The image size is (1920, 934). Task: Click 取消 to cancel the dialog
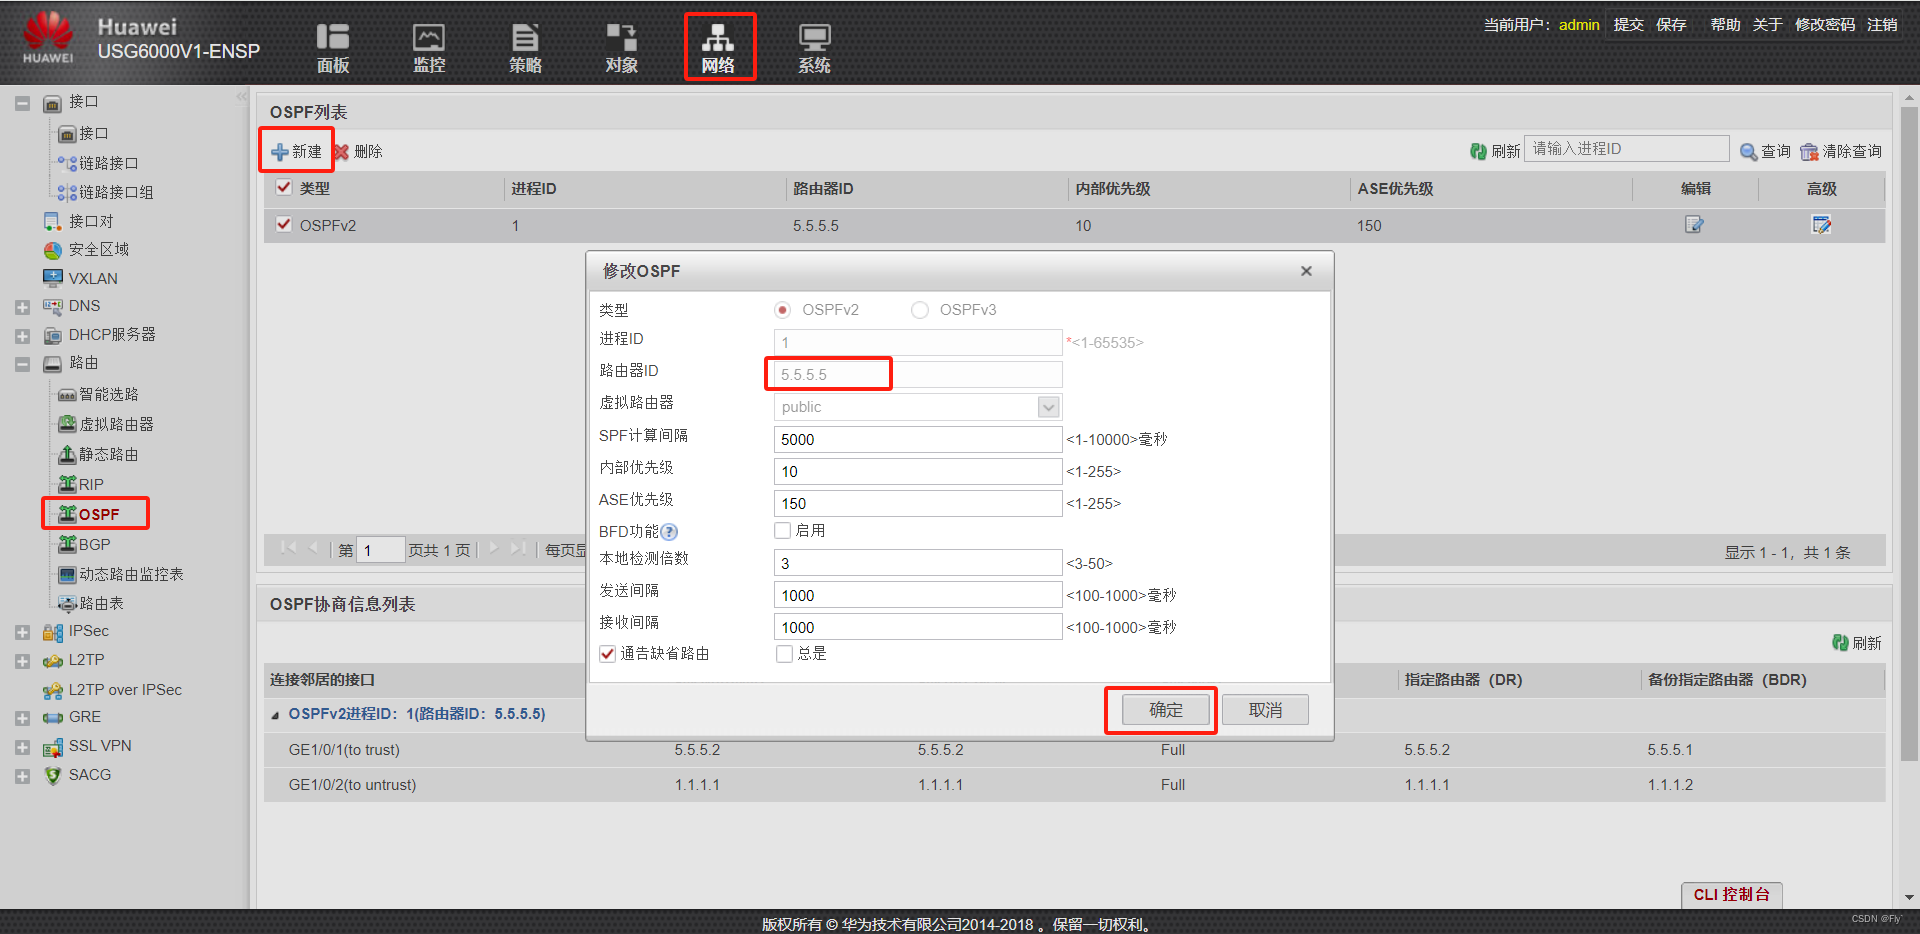[x=1265, y=710]
